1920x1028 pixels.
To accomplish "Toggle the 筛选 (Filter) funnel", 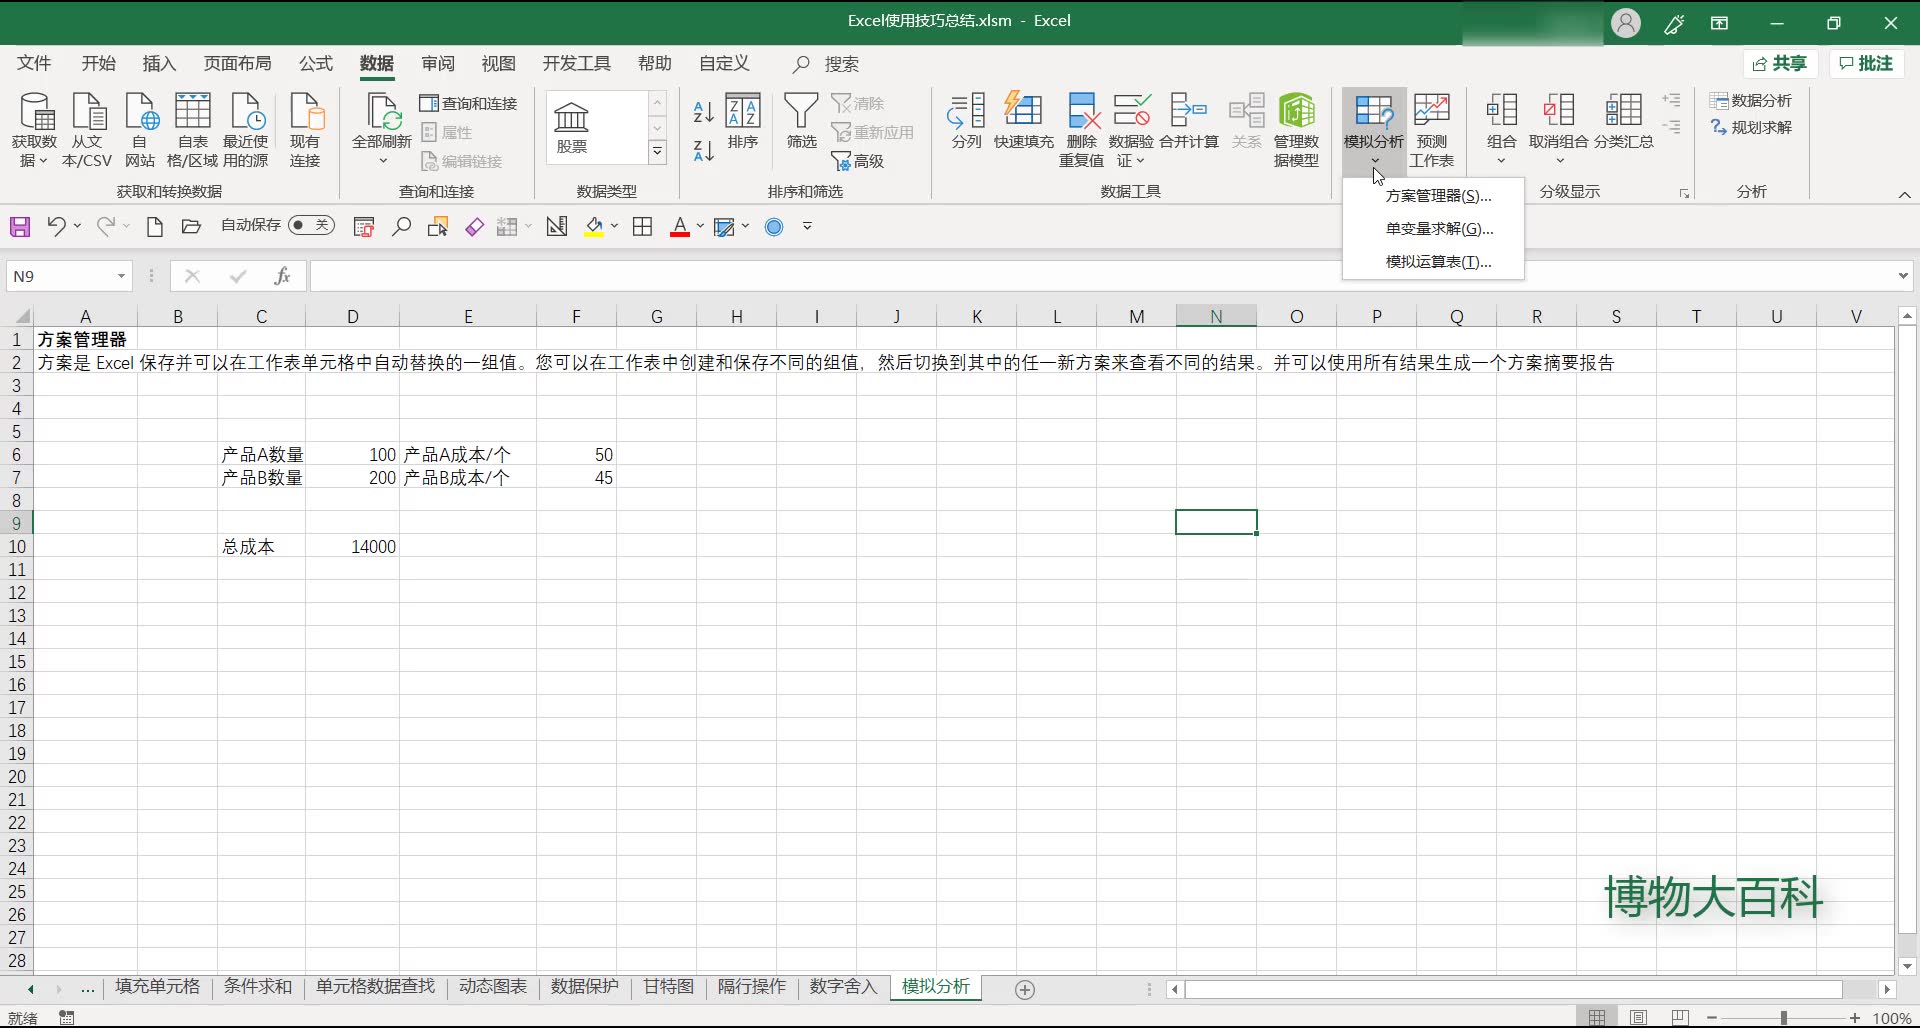I will click(x=801, y=122).
